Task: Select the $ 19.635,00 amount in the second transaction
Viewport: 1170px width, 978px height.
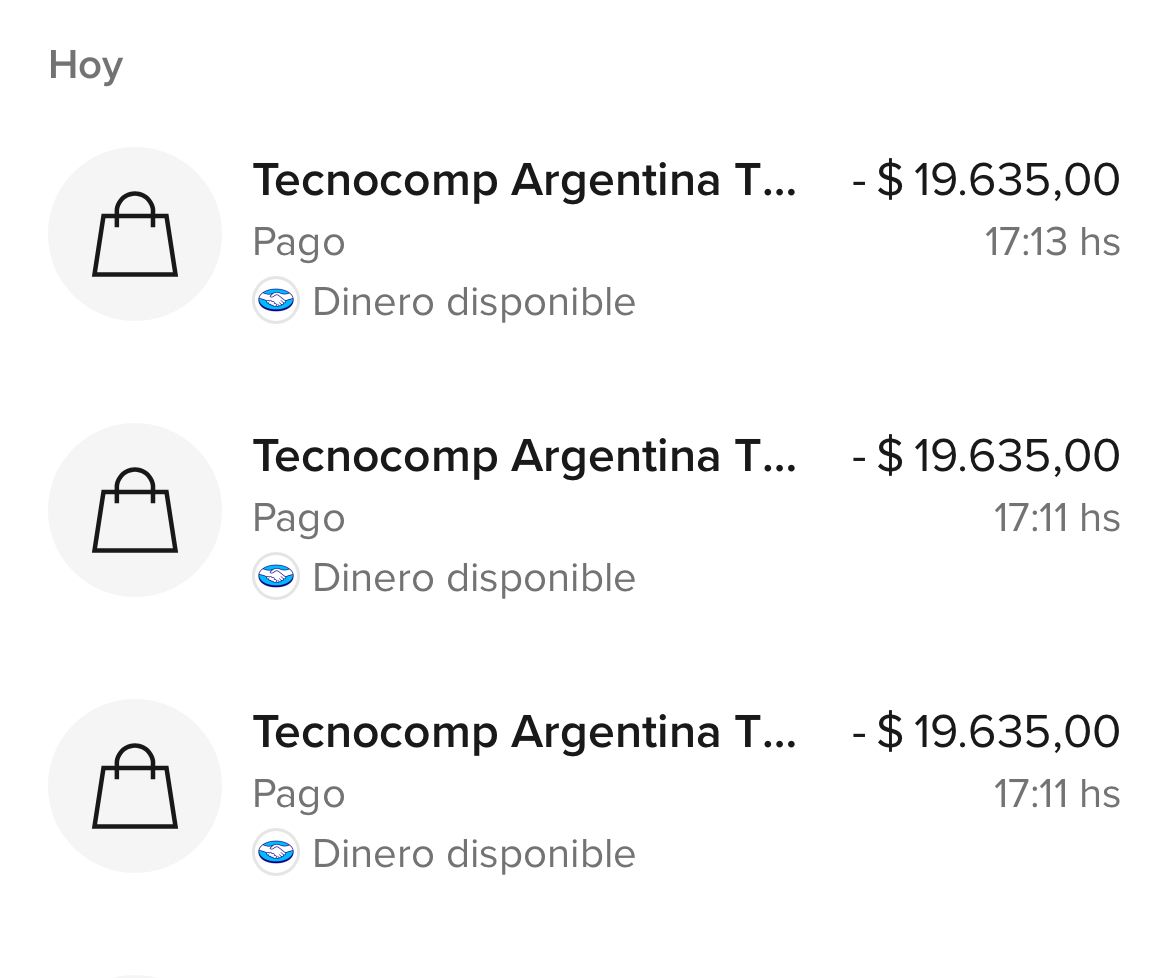Action: 986,457
